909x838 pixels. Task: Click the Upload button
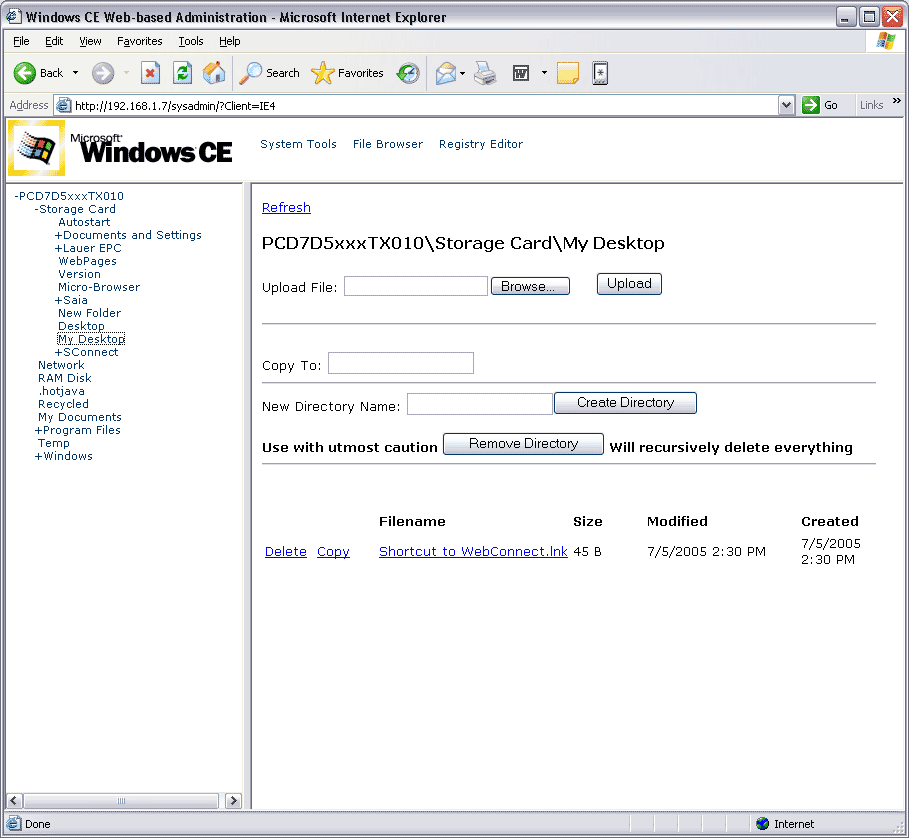coord(629,284)
